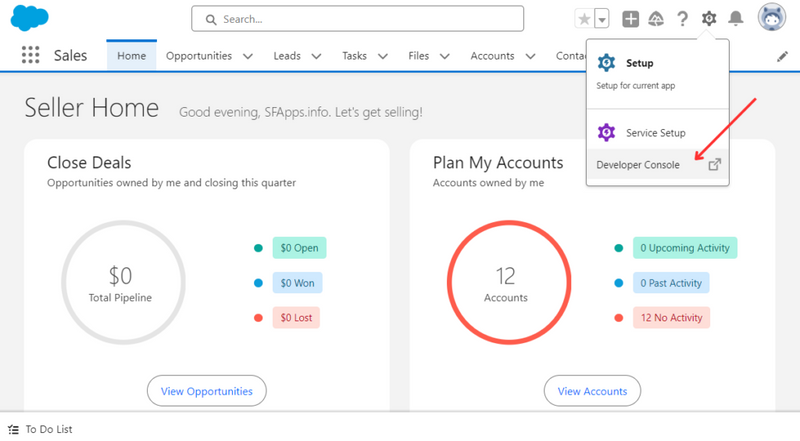Click the 12 No Activity badge
Screen dimensions: 800x441
pos(671,317)
